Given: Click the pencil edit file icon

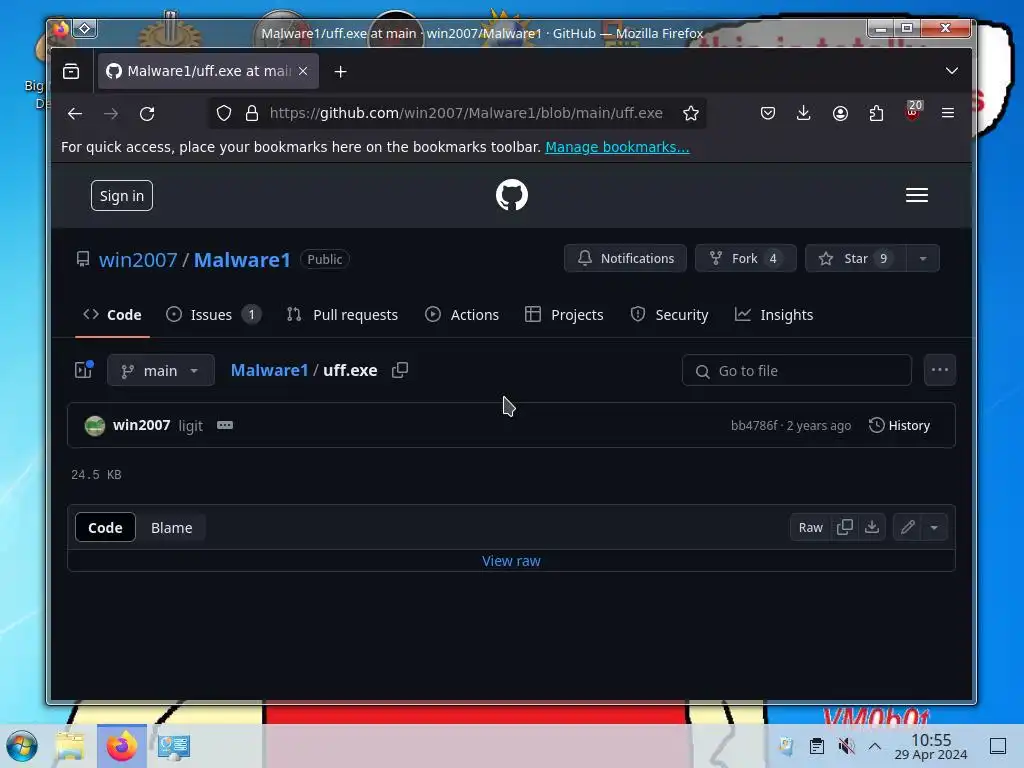Looking at the screenshot, I should coord(908,527).
